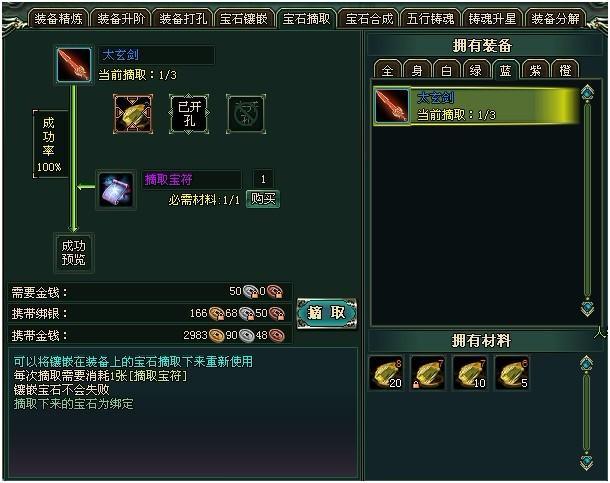This screenshot has width=610, height=483.
Task: Select the yellow gem stack of 10
Action: 470,373
